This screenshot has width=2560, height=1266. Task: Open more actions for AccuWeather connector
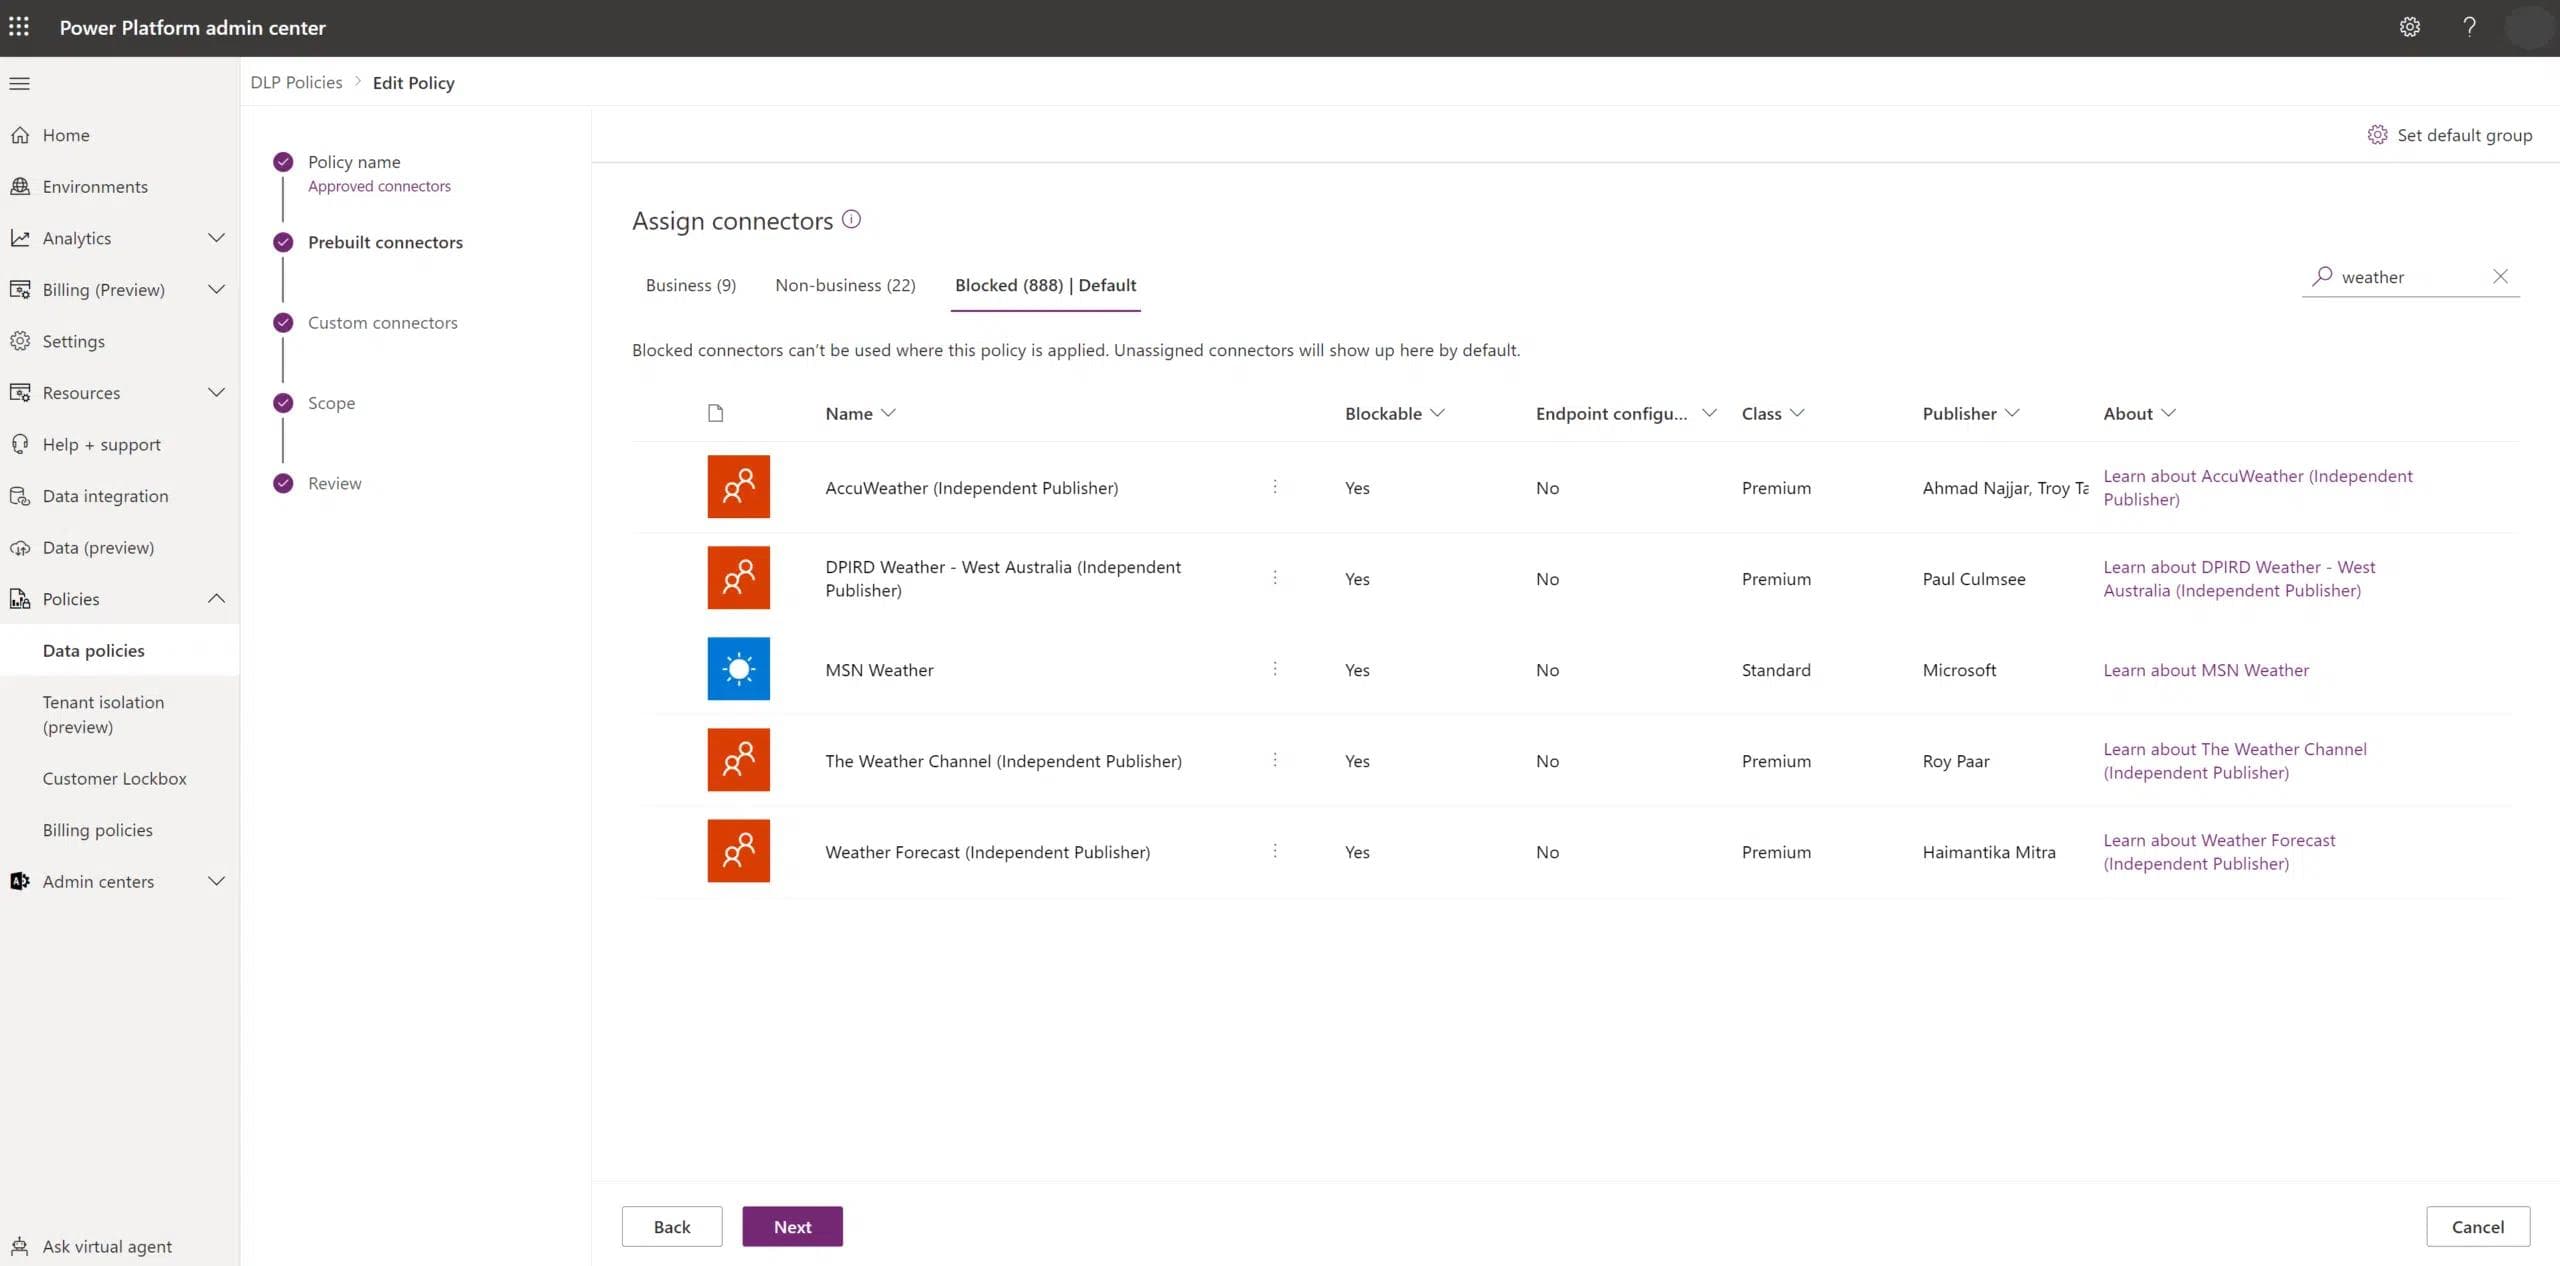point(1274,487)
